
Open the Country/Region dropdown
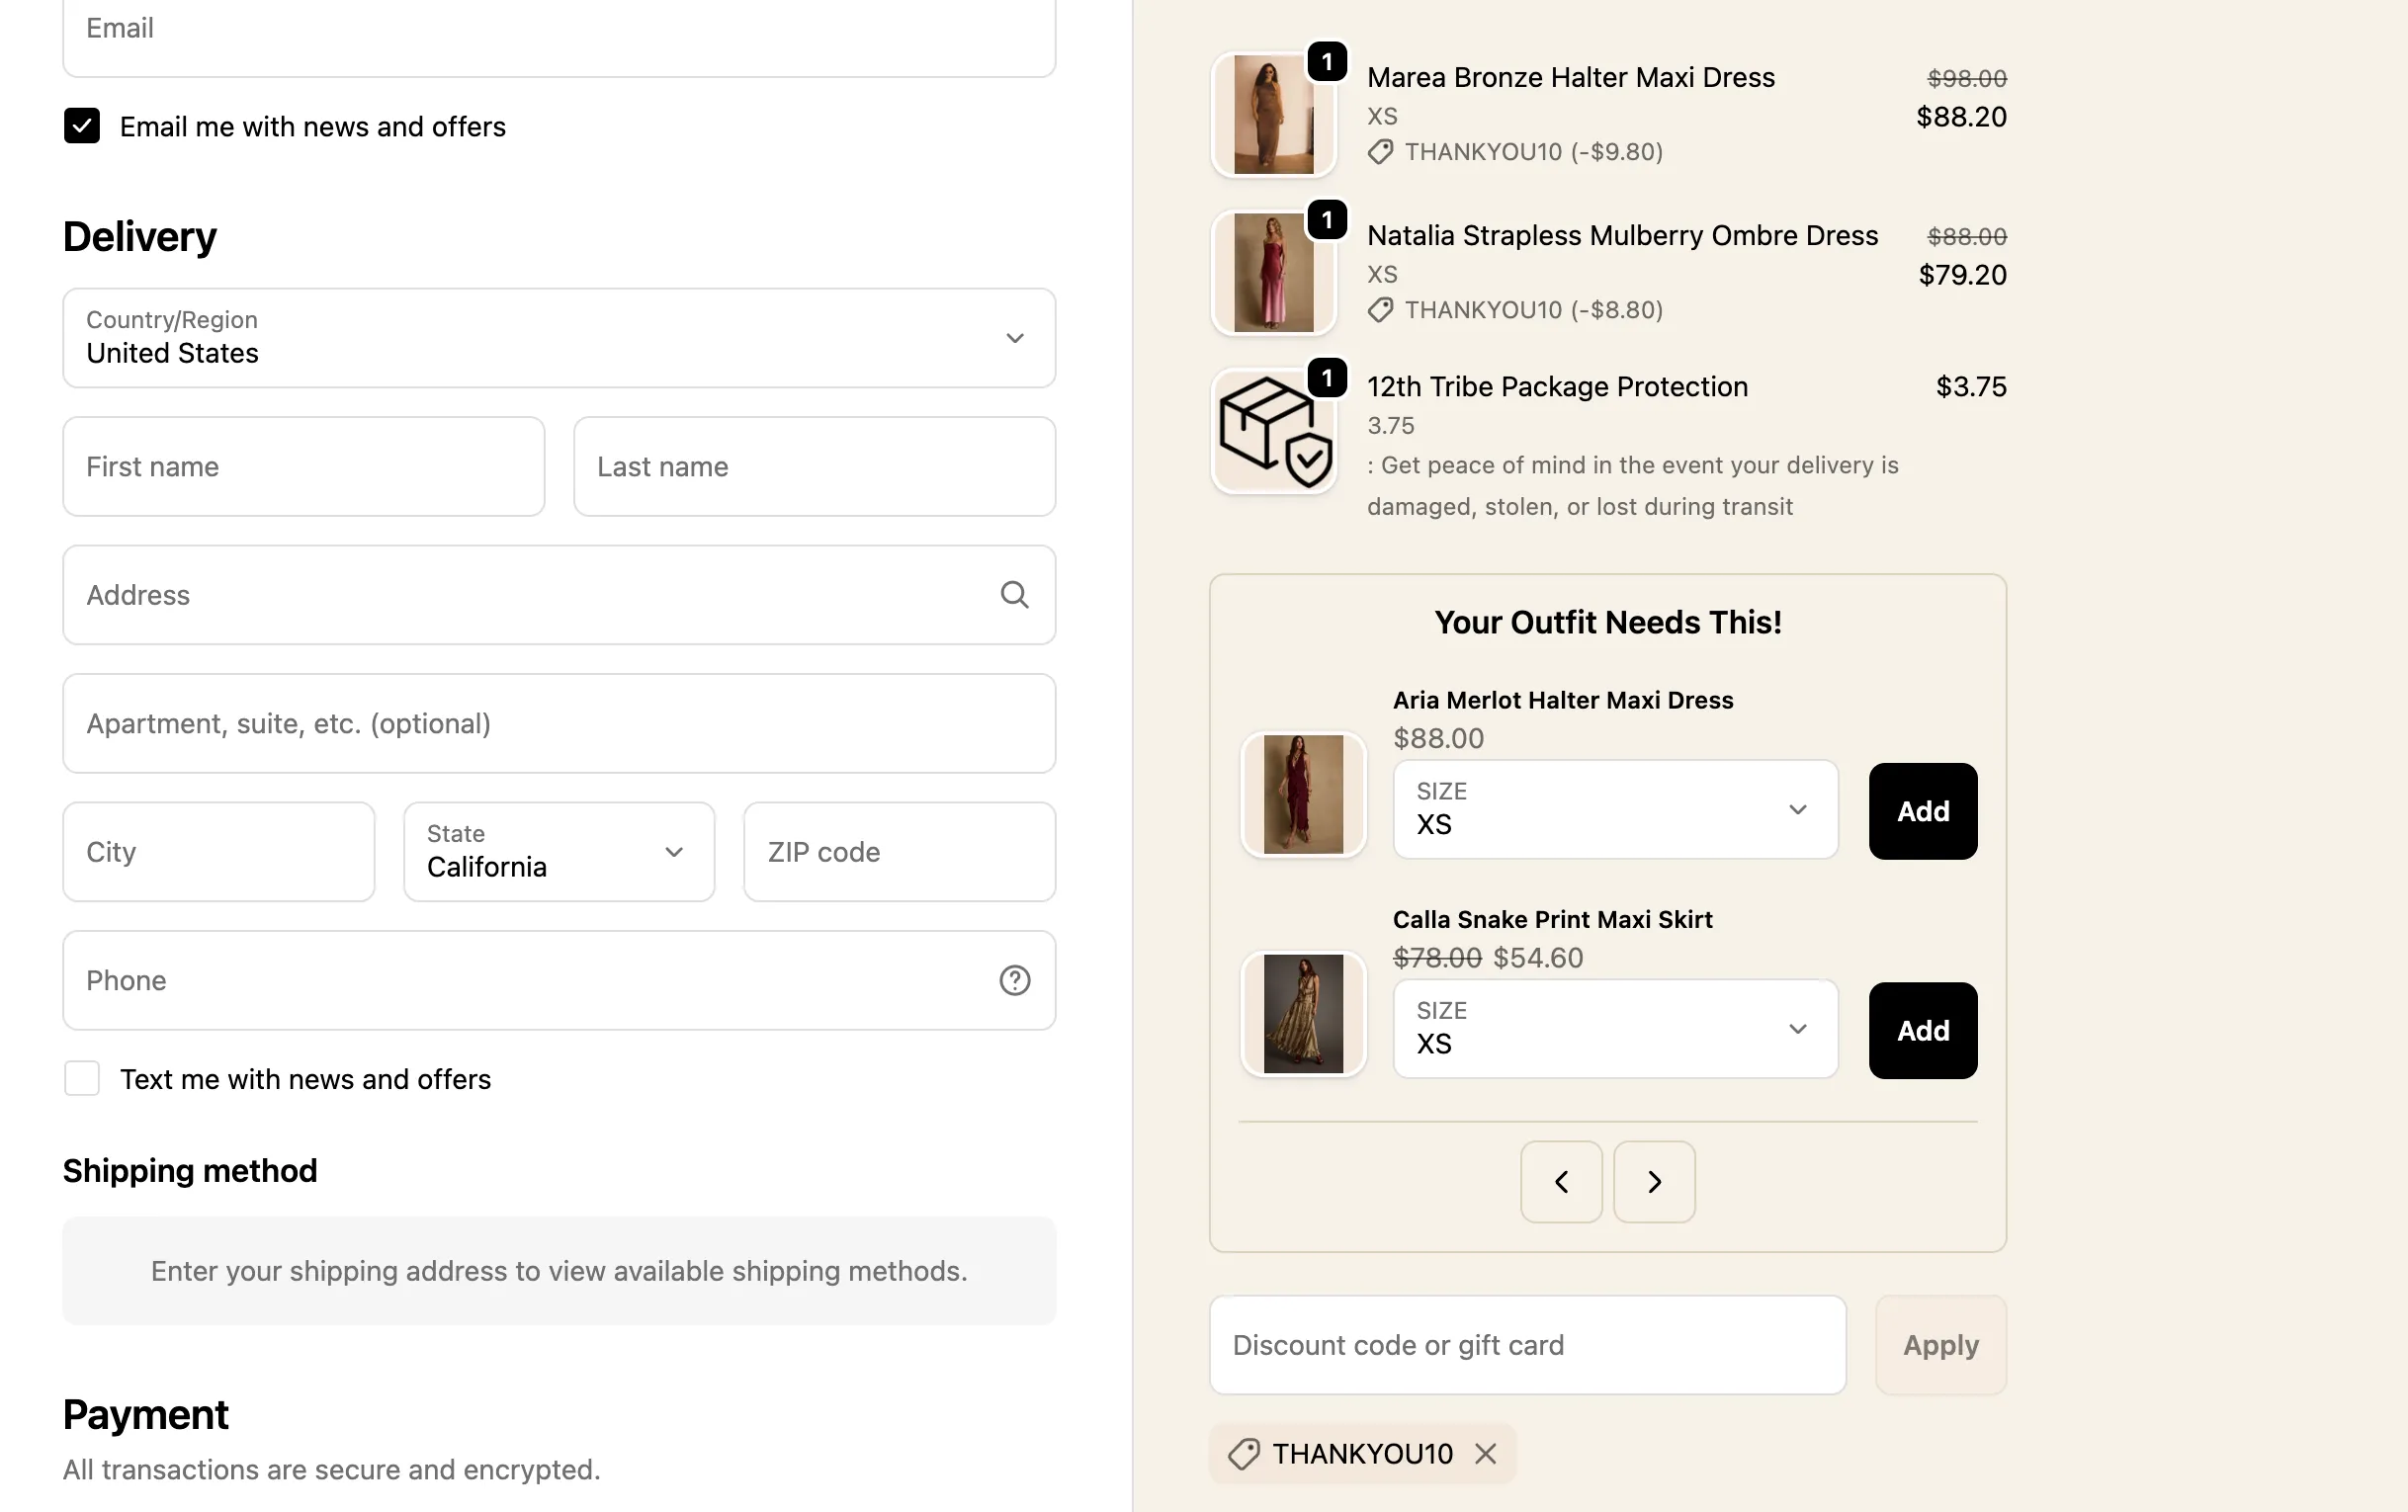559,338
